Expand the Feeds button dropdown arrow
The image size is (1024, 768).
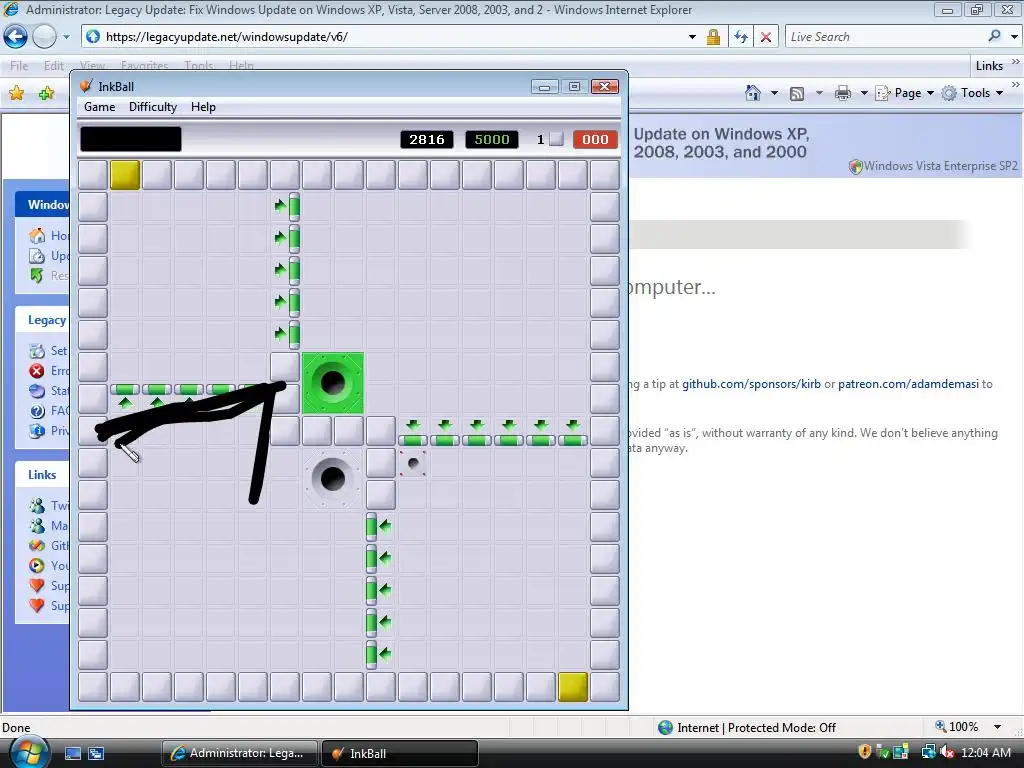819,93
